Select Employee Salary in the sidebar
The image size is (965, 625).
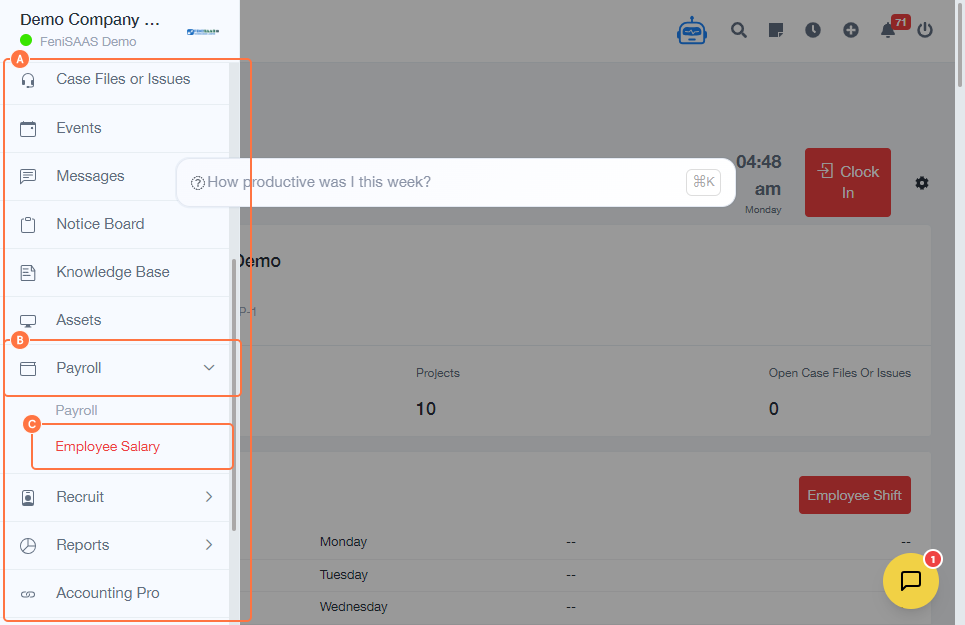pos(108,447)
